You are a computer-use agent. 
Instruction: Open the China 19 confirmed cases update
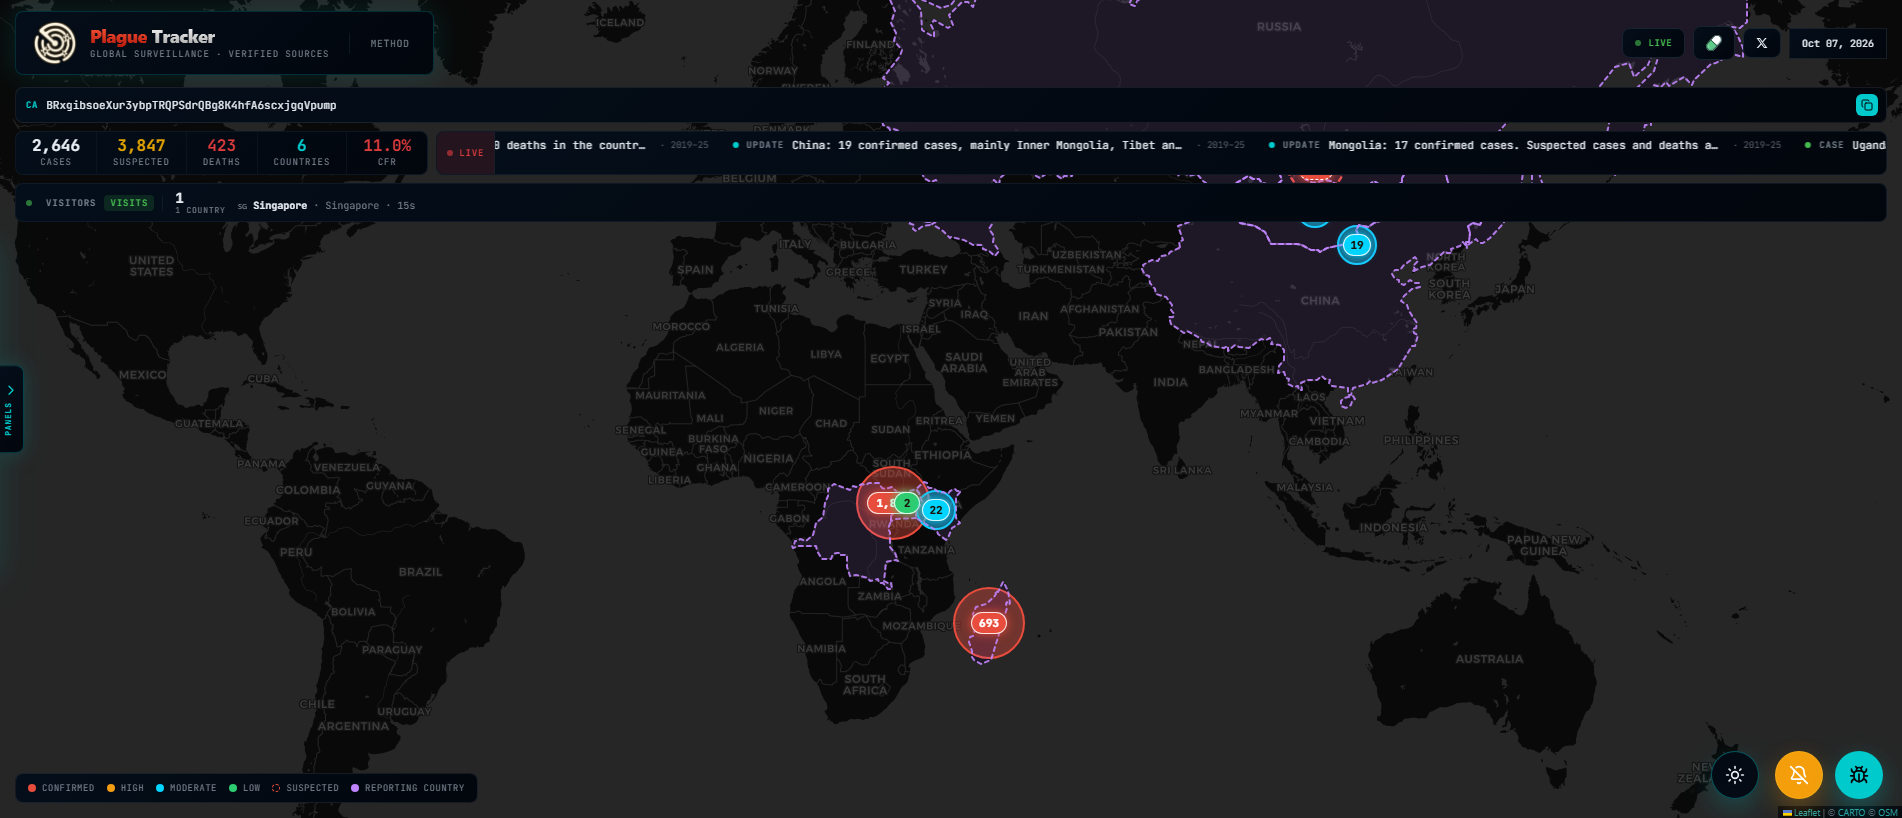(987, 145)
